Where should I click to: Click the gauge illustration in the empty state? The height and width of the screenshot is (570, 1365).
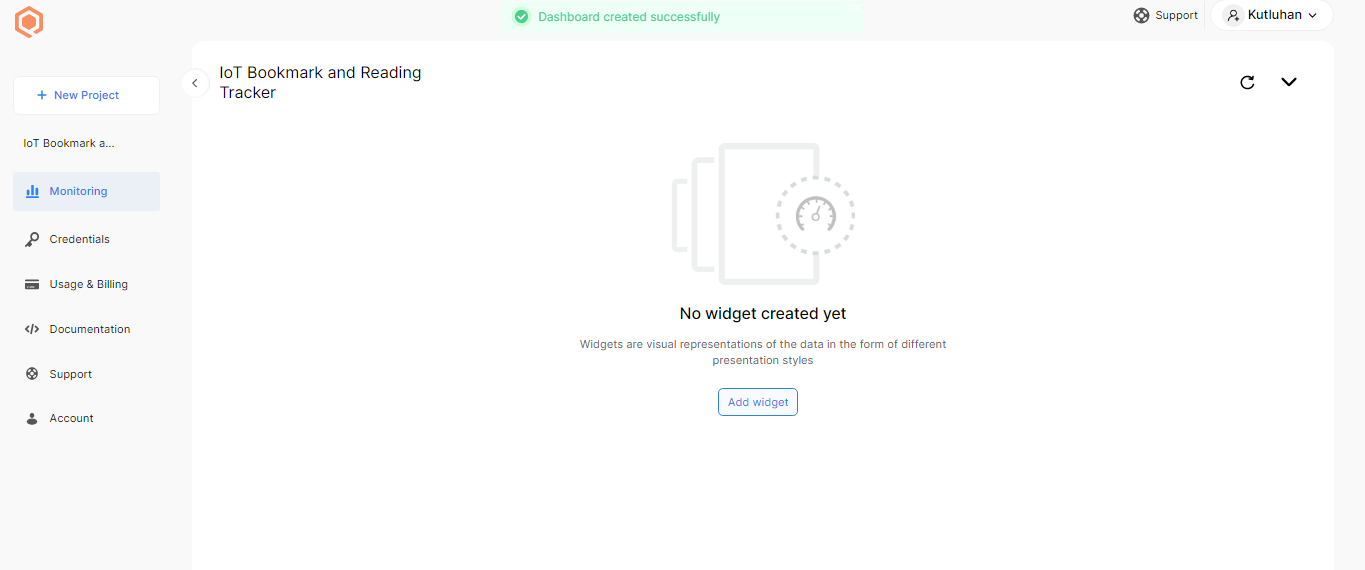815,213
